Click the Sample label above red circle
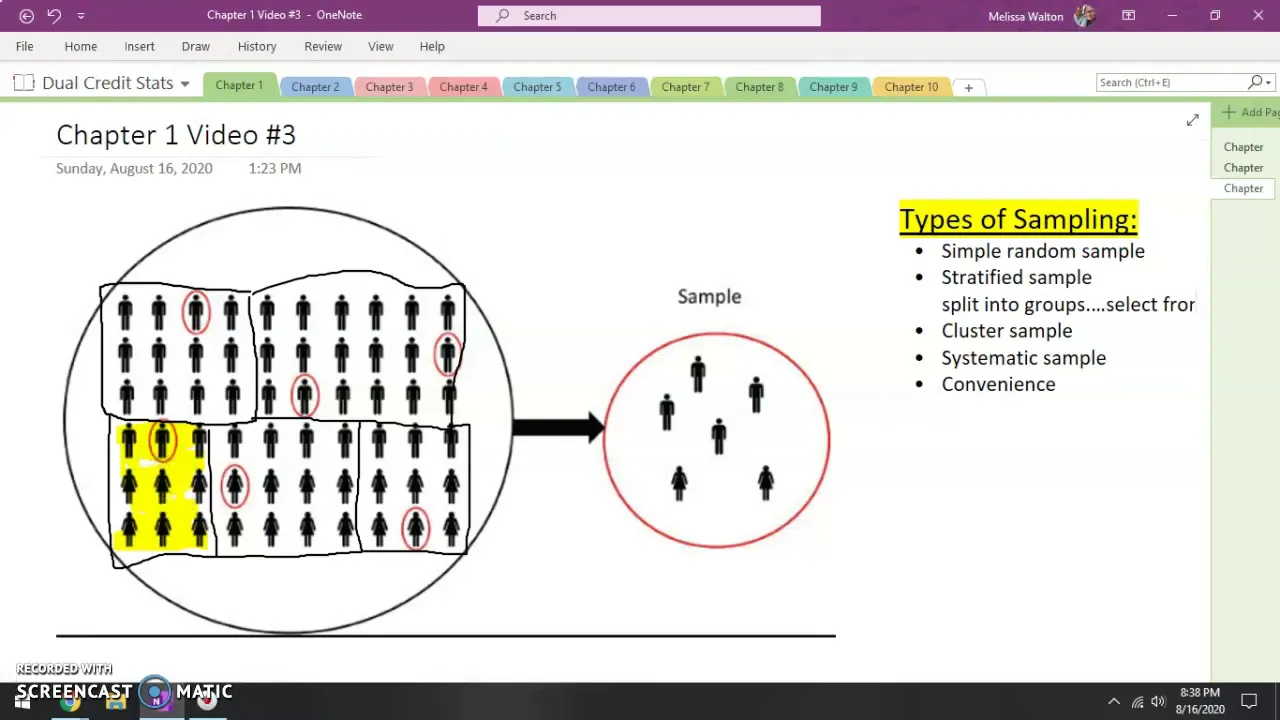 pyautogui.click(x=709, y=296)
